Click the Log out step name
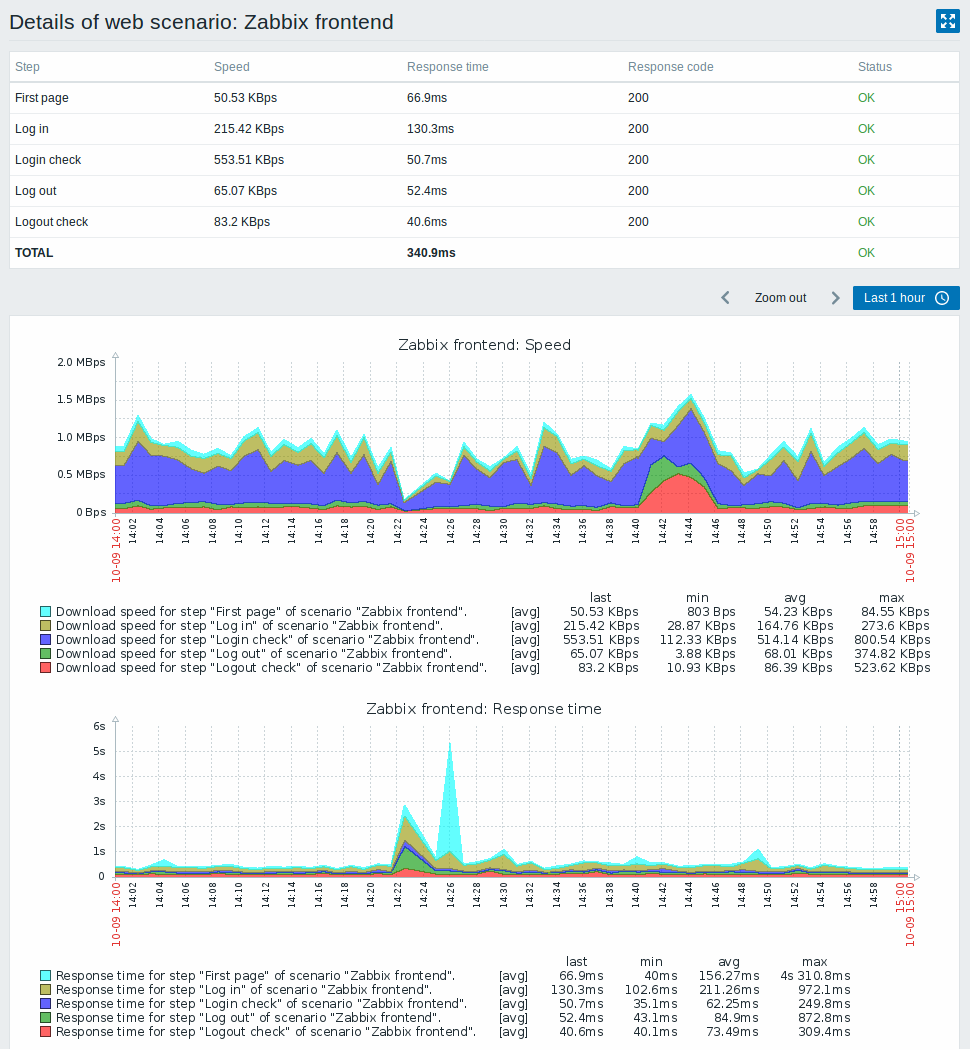 [35, 191]
